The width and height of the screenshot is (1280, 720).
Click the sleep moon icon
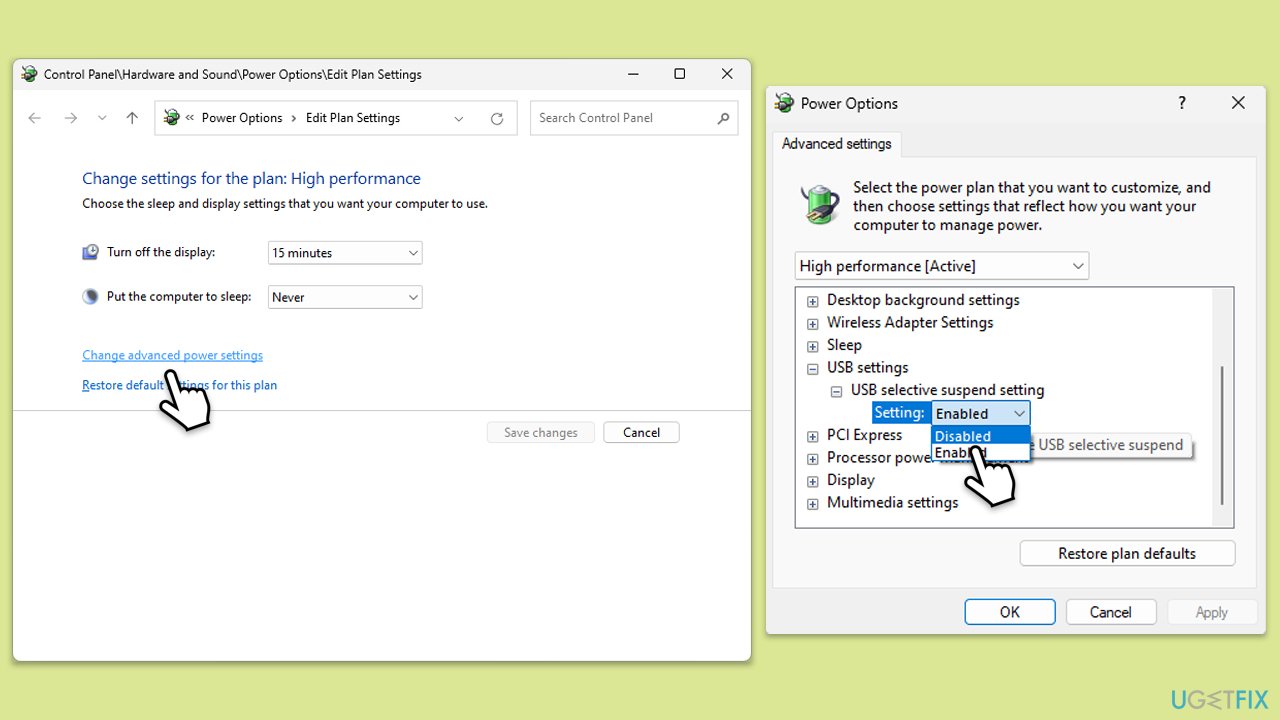[x=91, y=297]
